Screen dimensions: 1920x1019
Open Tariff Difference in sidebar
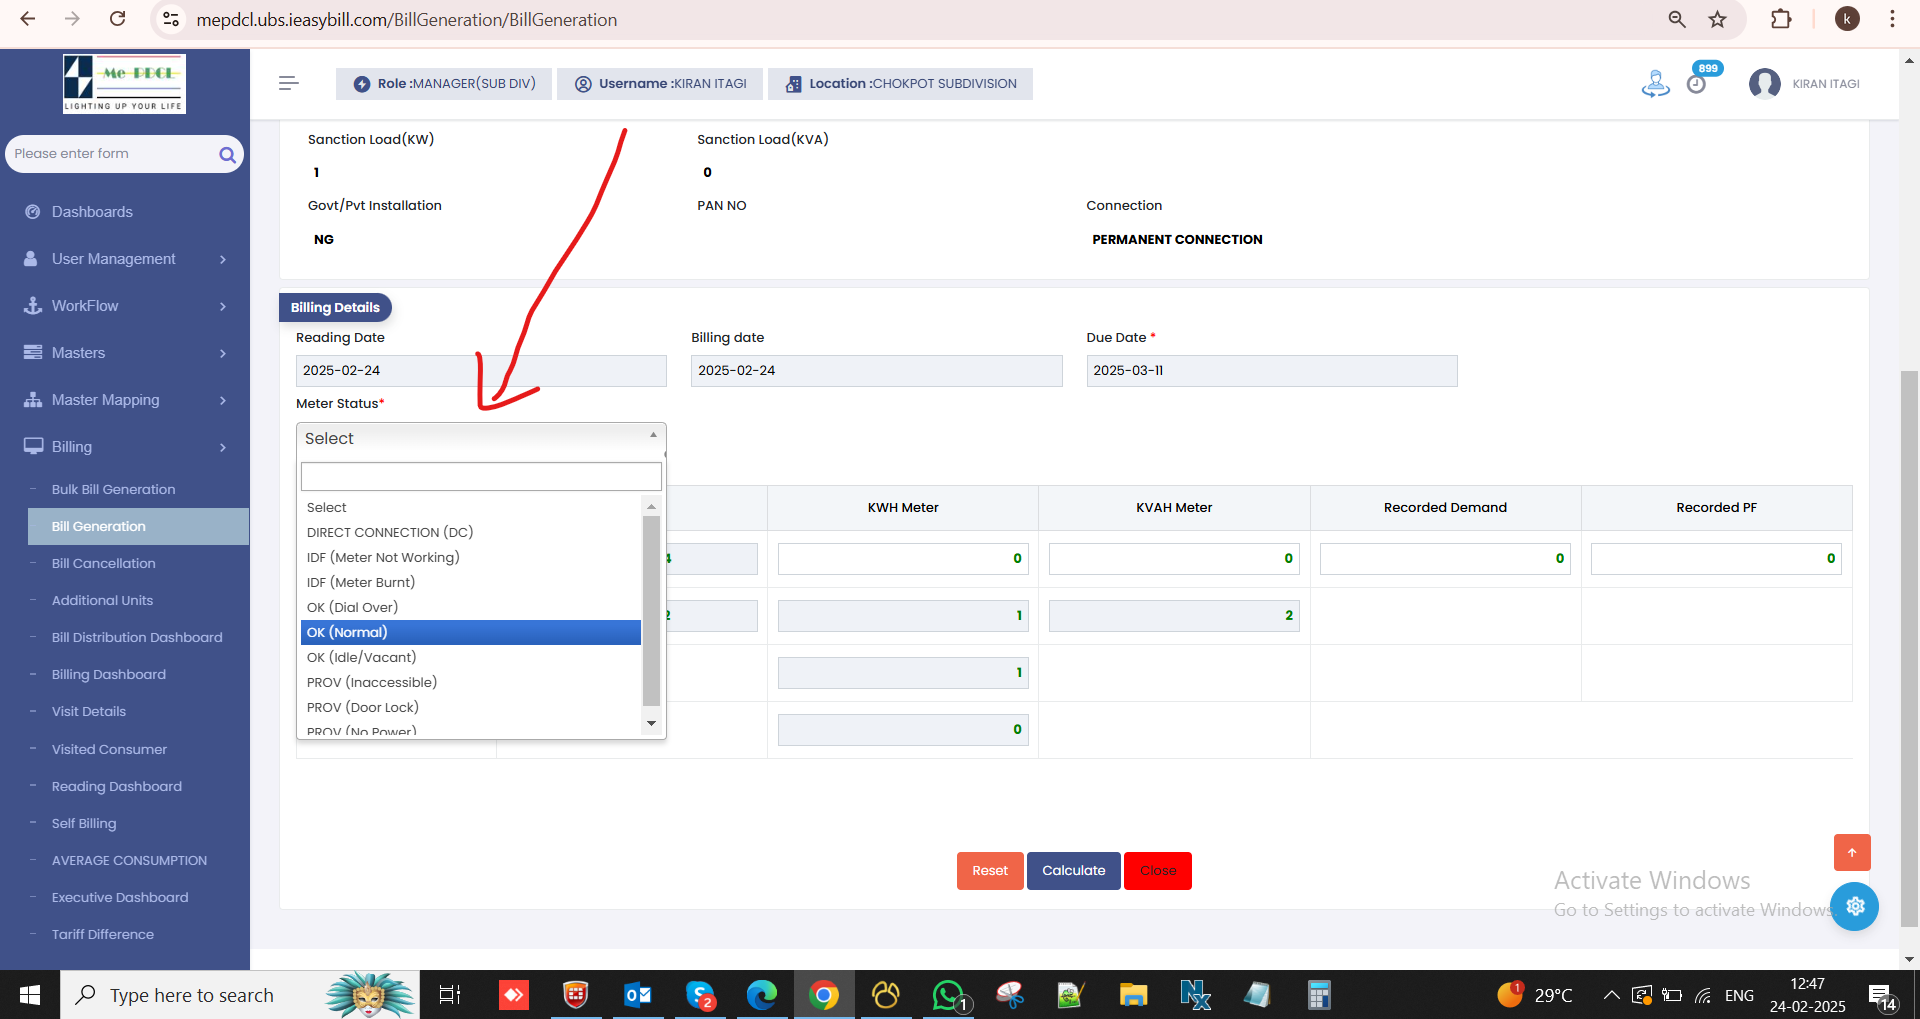[x=103, y=934]
